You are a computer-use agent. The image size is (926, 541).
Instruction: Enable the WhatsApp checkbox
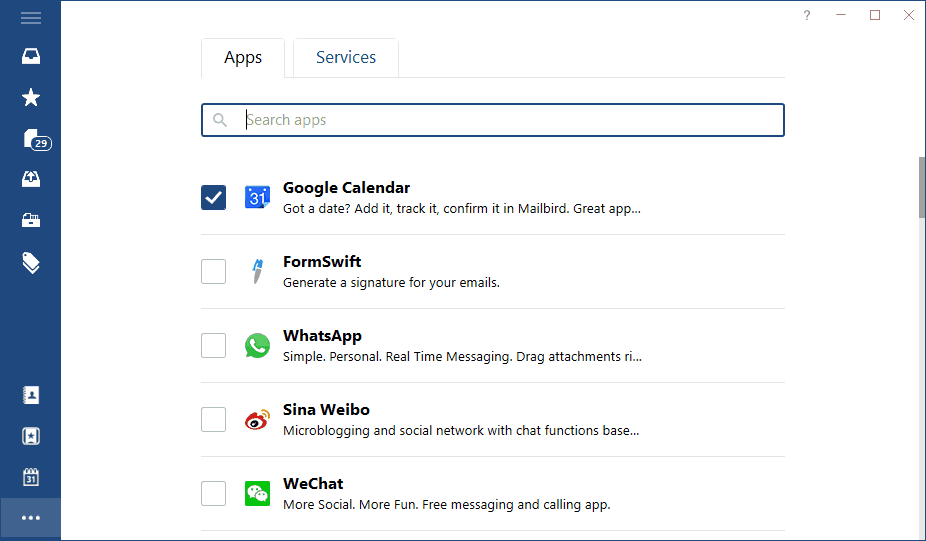coord(214,345)
